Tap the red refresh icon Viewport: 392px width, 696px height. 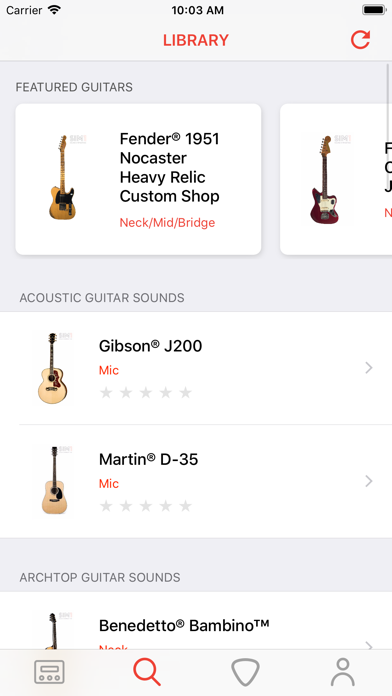(x=360, y=40)
